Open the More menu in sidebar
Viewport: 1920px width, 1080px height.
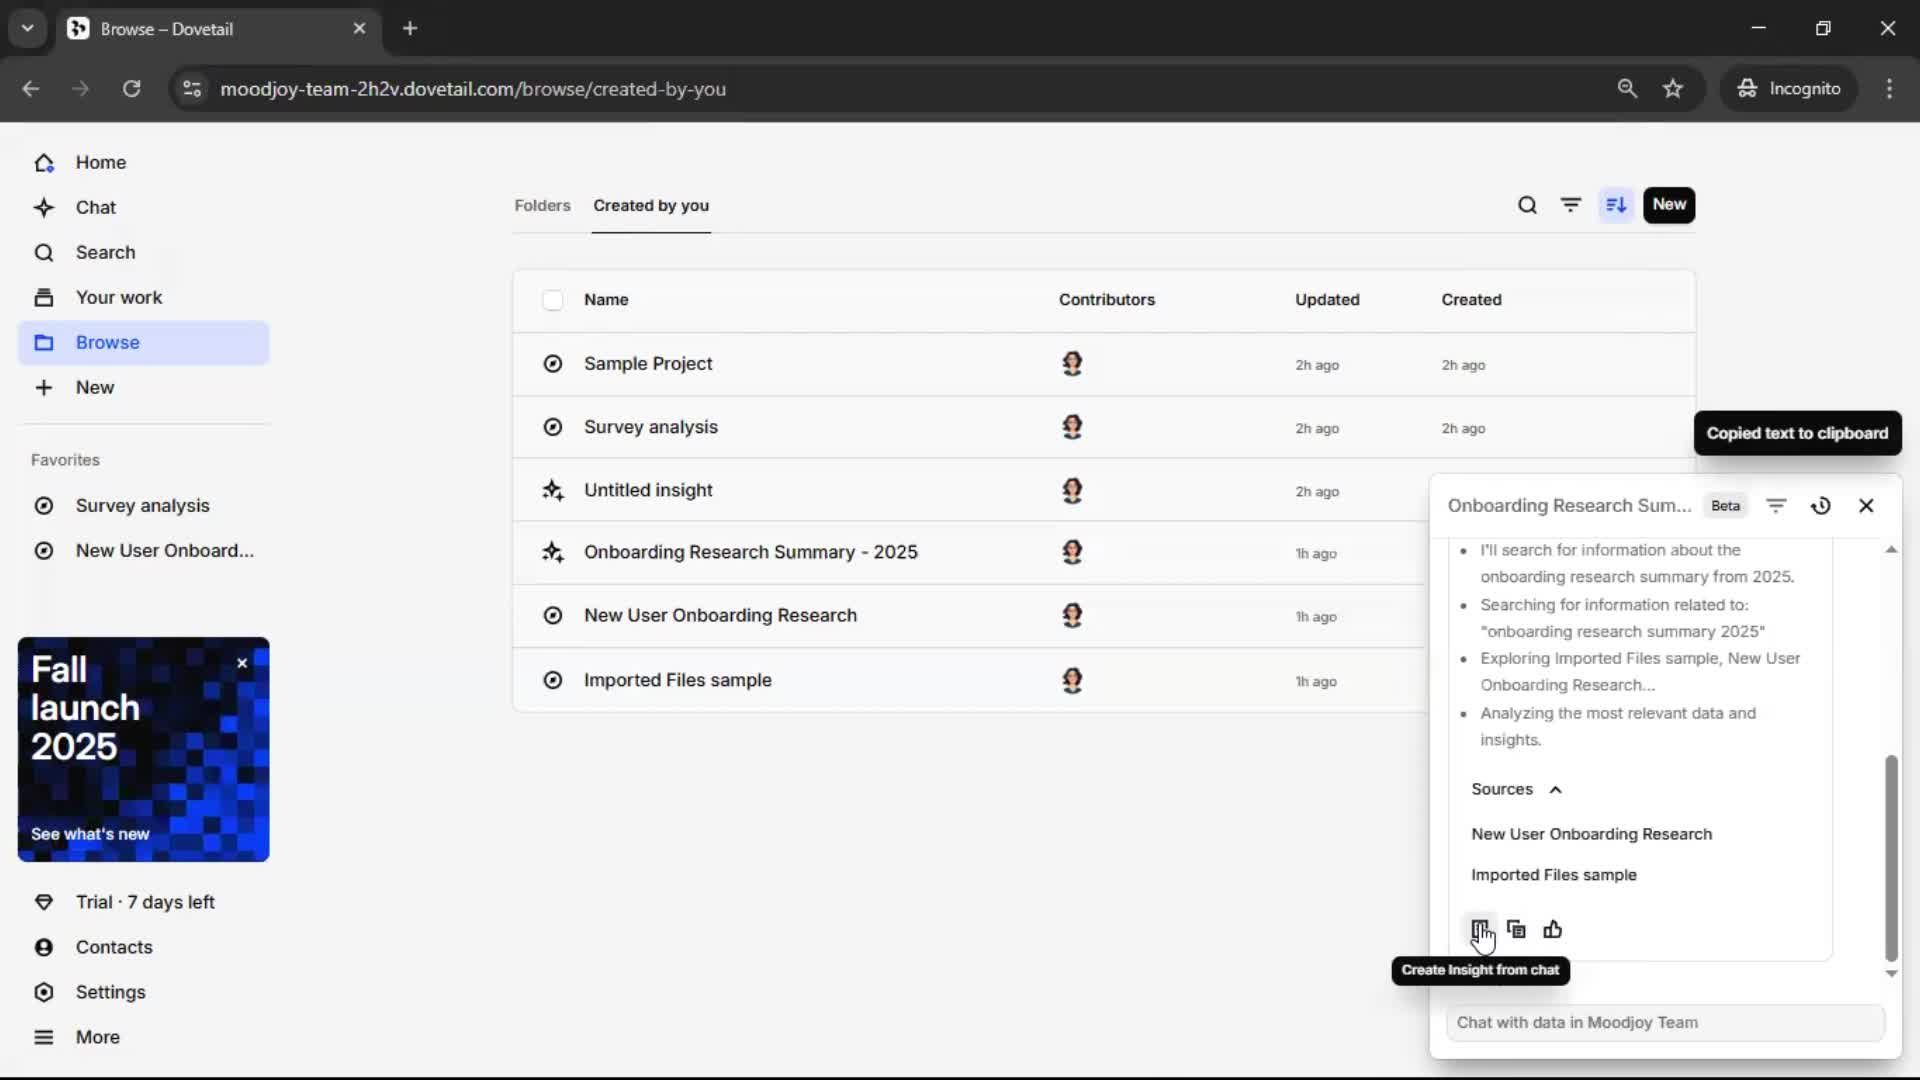click(97, 1037)
